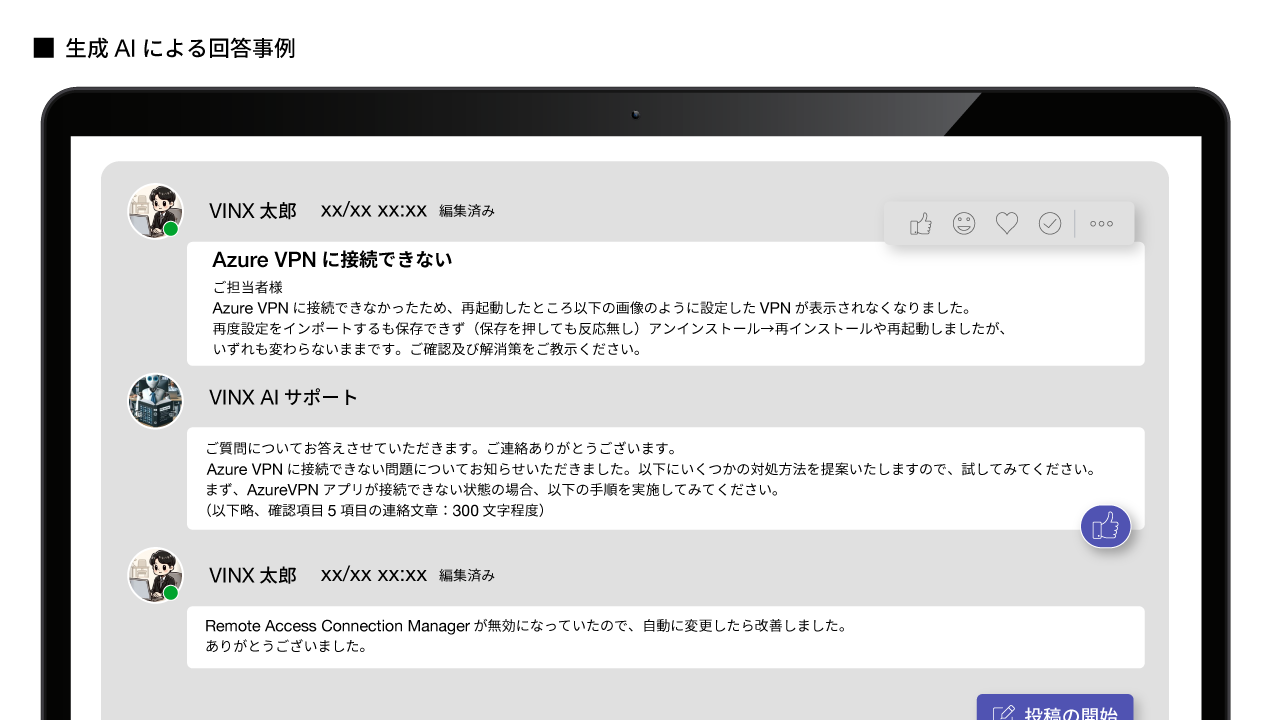Click the first post's xx/xx xx:xx timestamp
Screen dimensions: 1280x720
click(373, 210)
